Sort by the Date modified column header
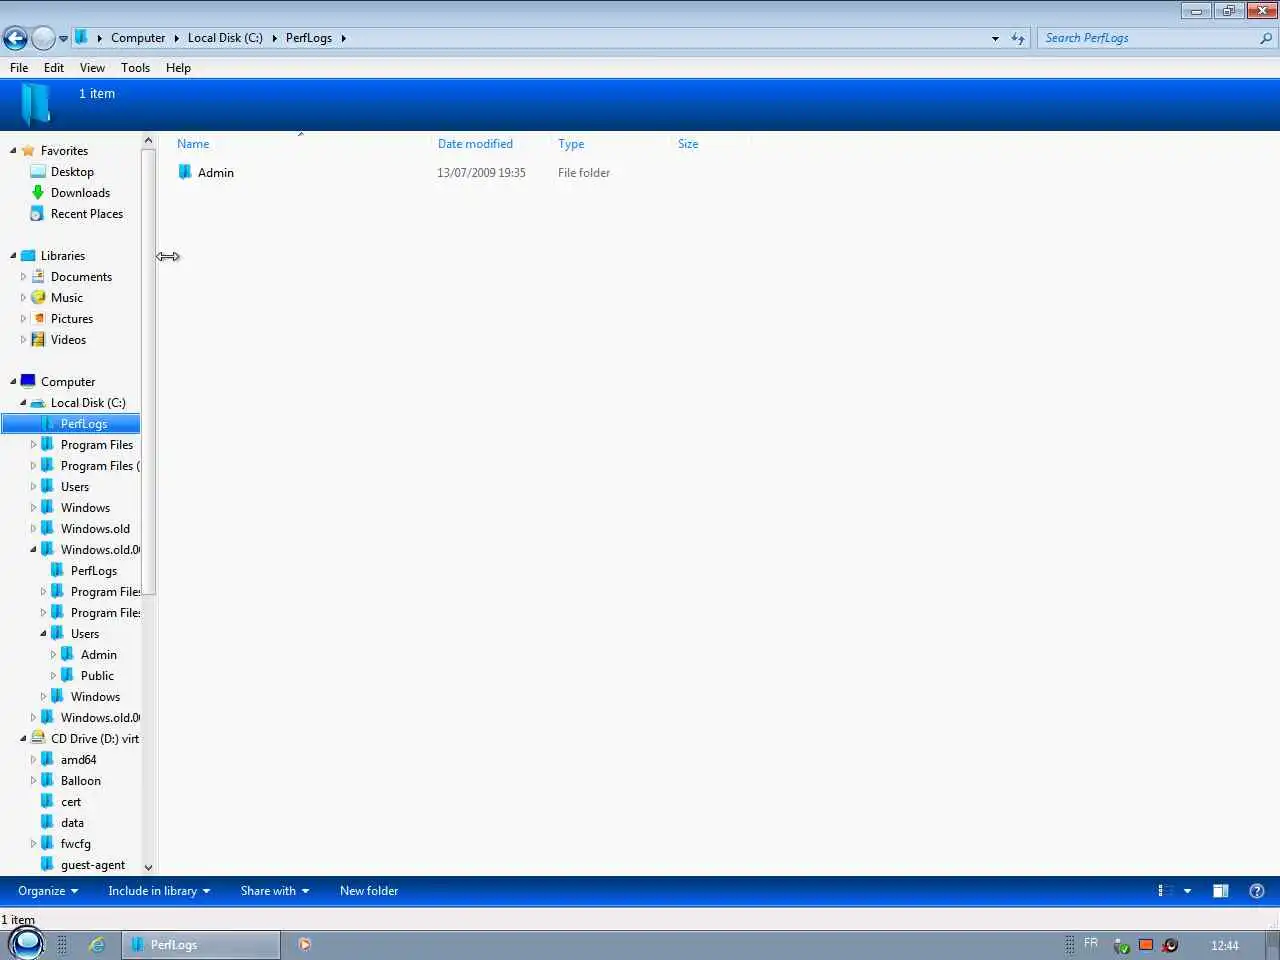The width and height of the screenshot is (1280, 960). click(x=475, y=144)
